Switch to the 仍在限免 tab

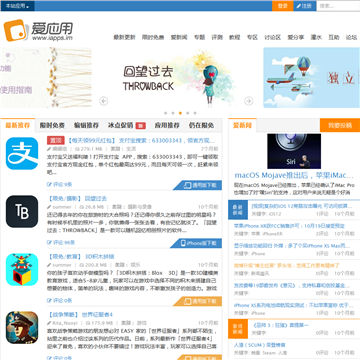tap(201, 126)
